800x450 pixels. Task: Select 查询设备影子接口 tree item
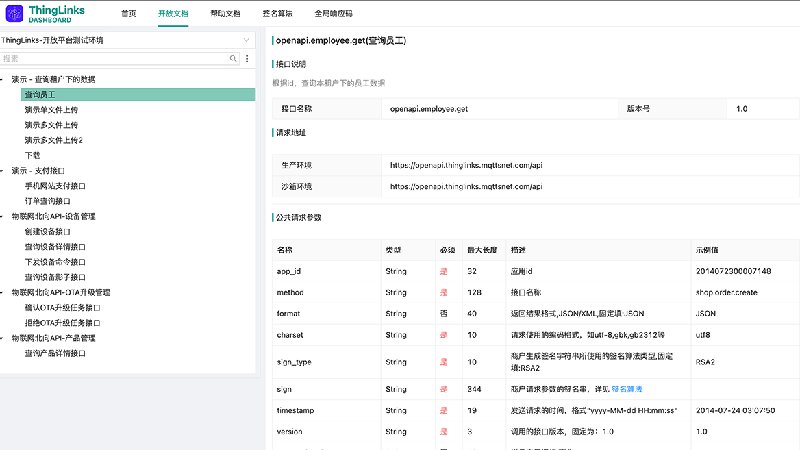point(55,277)
